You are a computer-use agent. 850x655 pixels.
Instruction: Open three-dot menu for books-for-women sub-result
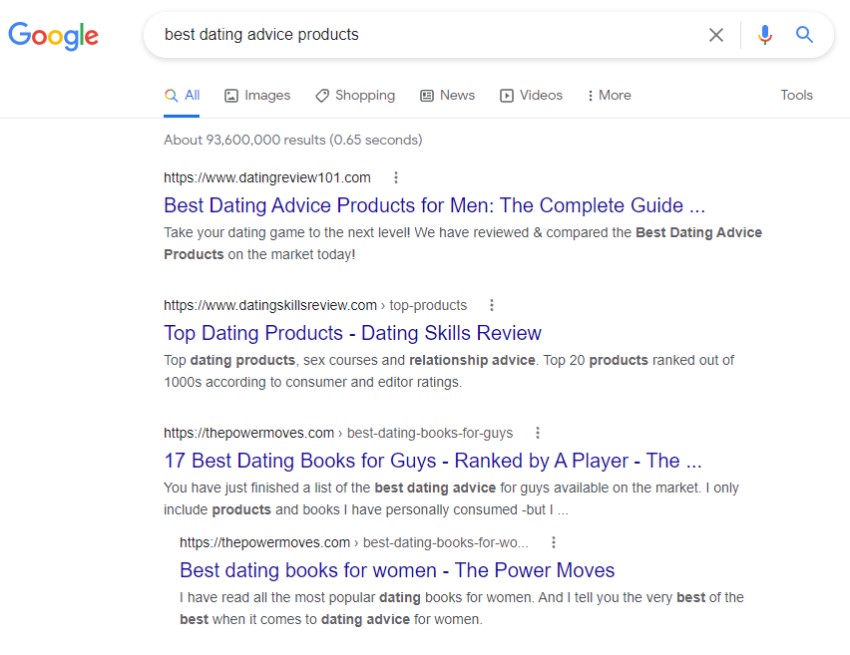554,543
